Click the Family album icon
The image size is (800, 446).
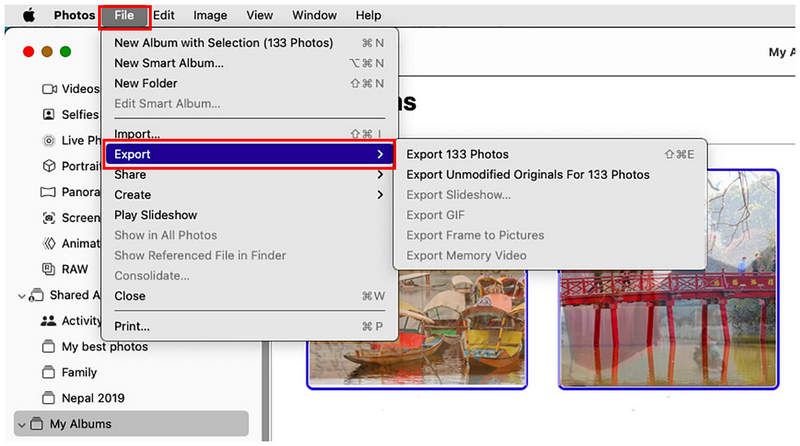[x=48, y=372]
